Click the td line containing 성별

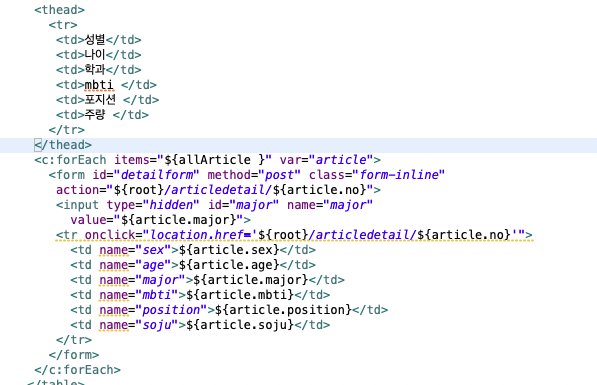pos(99,40)
